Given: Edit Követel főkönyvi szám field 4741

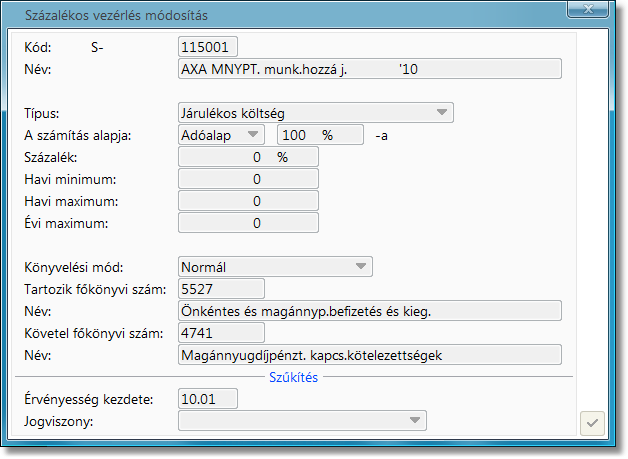Looking at the screenshot, I should pos(220,333).
